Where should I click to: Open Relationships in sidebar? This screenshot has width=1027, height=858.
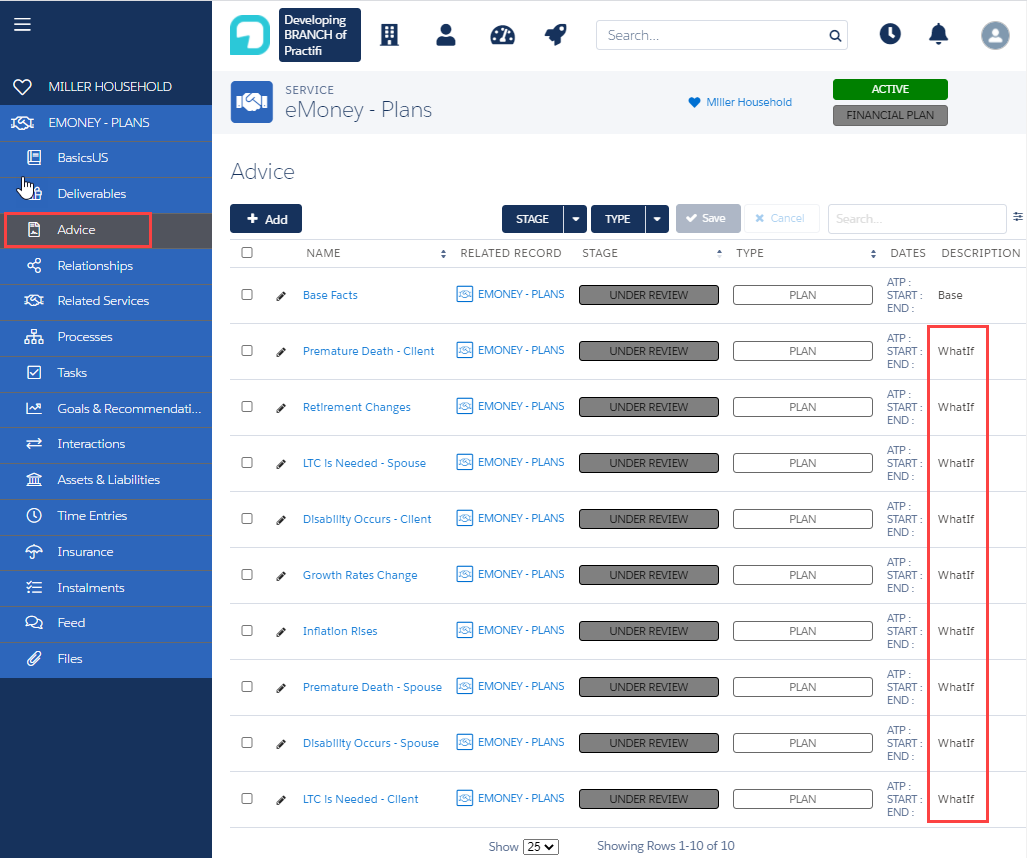click(x=106, y=266)
